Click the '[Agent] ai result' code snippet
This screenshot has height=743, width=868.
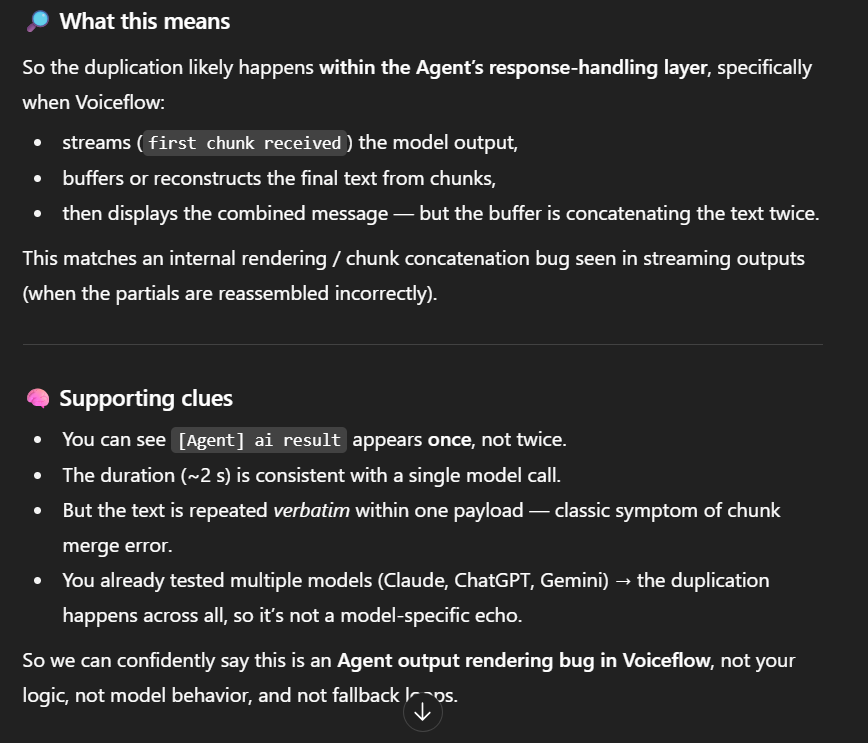pyautogui.click(x=259, y=440)
